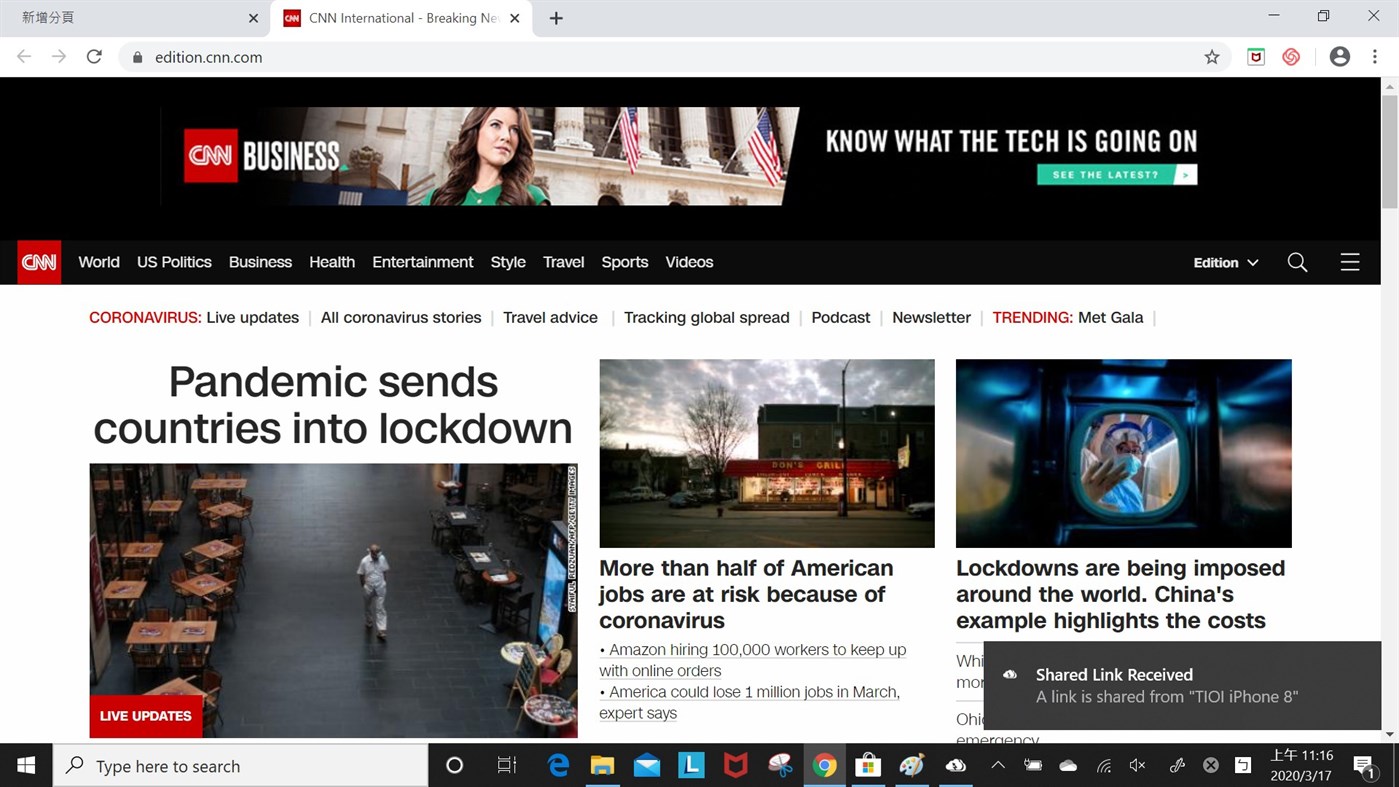Close the CNN International tab
This screenshot has width=1399, height=787.
[515, 18]
